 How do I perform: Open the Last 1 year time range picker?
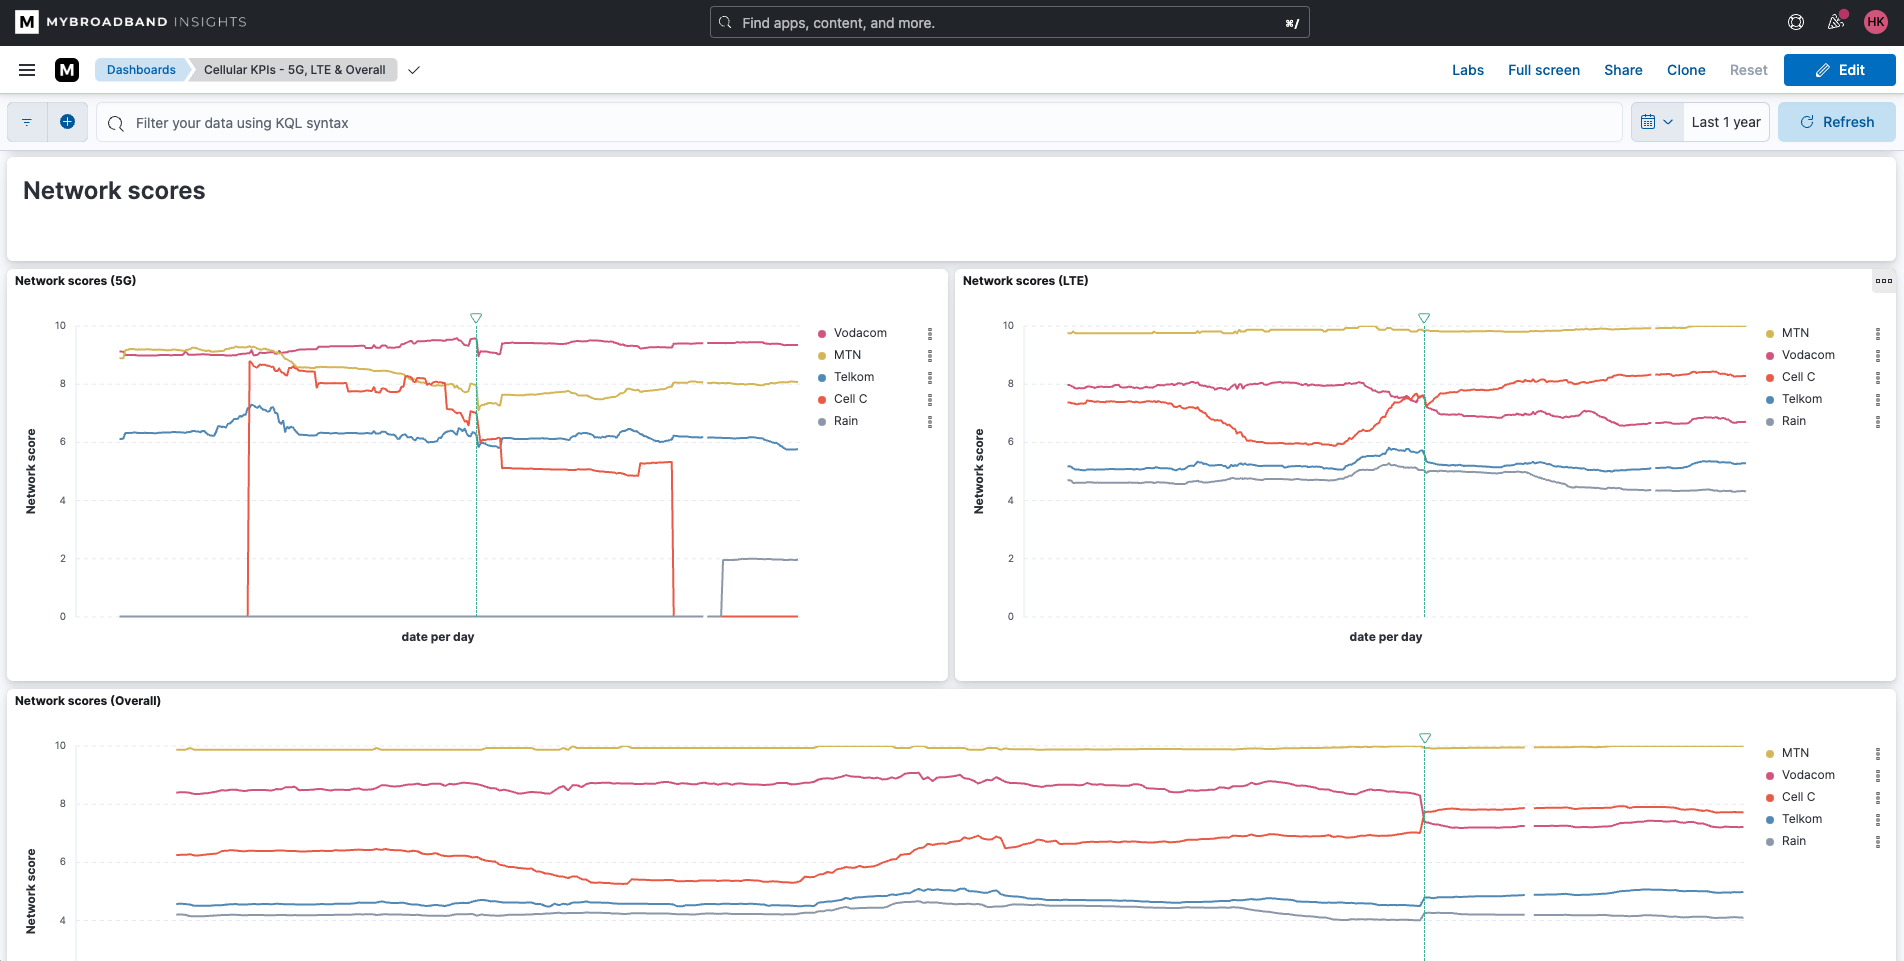[1726, 122]
